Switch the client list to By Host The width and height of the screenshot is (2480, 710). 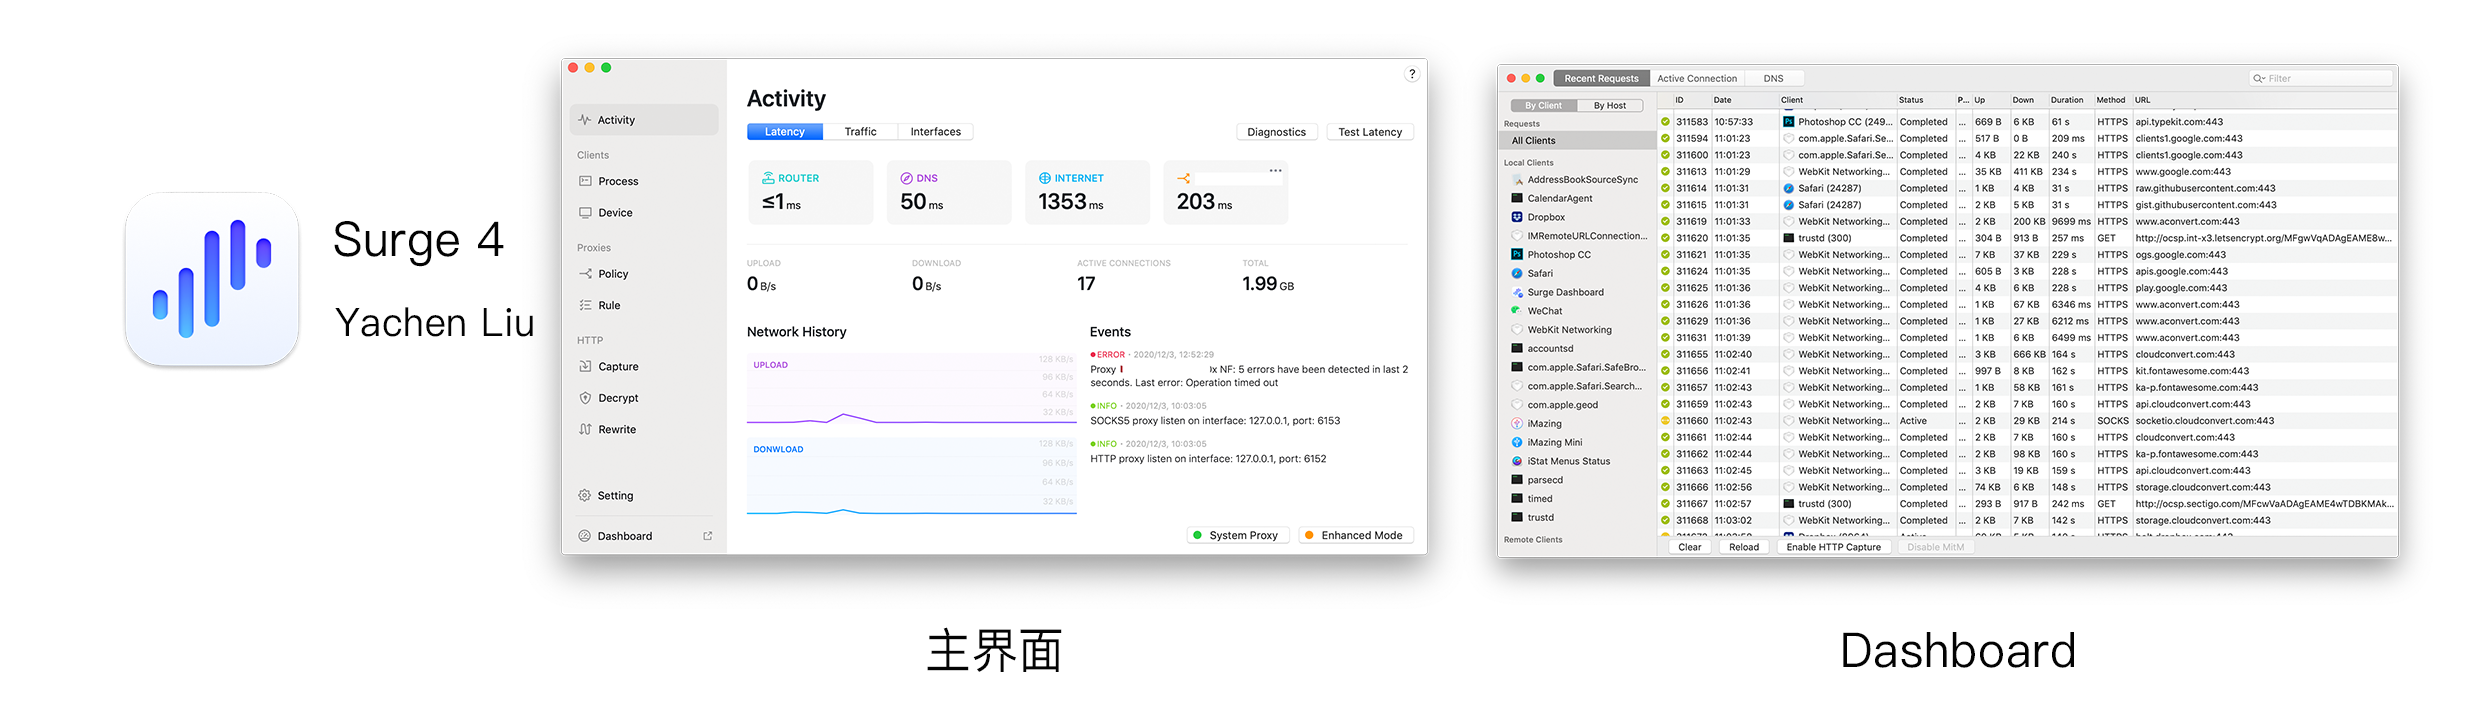tap(1609, 105)
